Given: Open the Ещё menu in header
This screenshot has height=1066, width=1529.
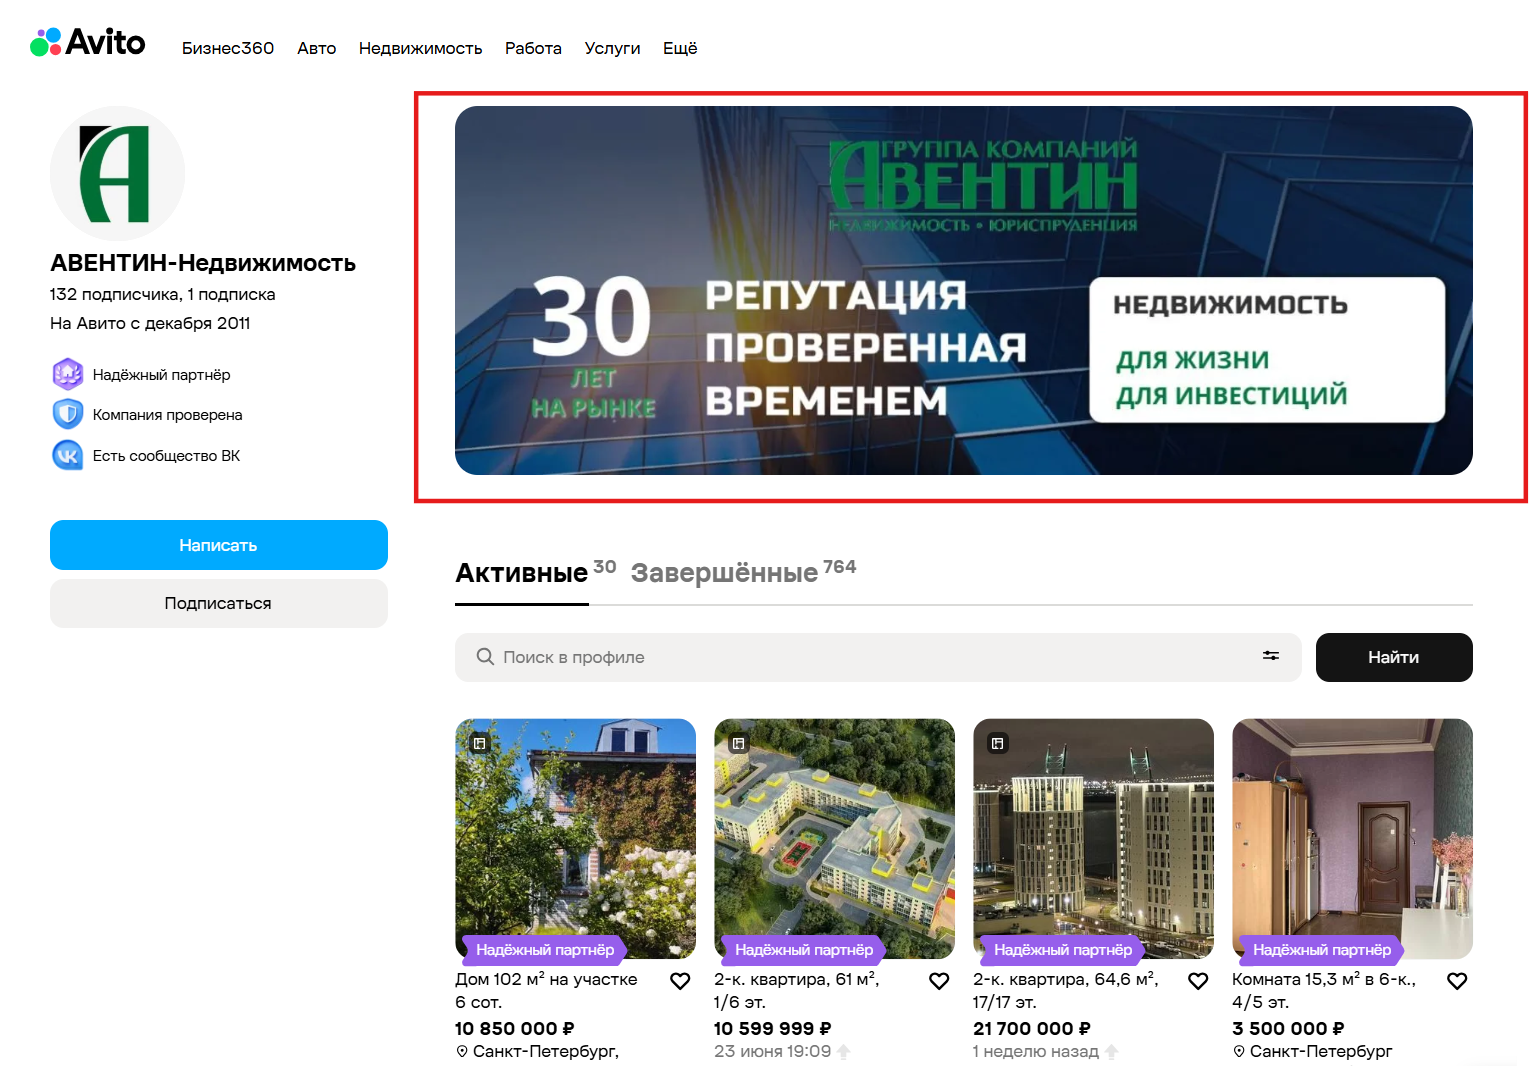Looking at the screenshot, I should pos(680,48).
